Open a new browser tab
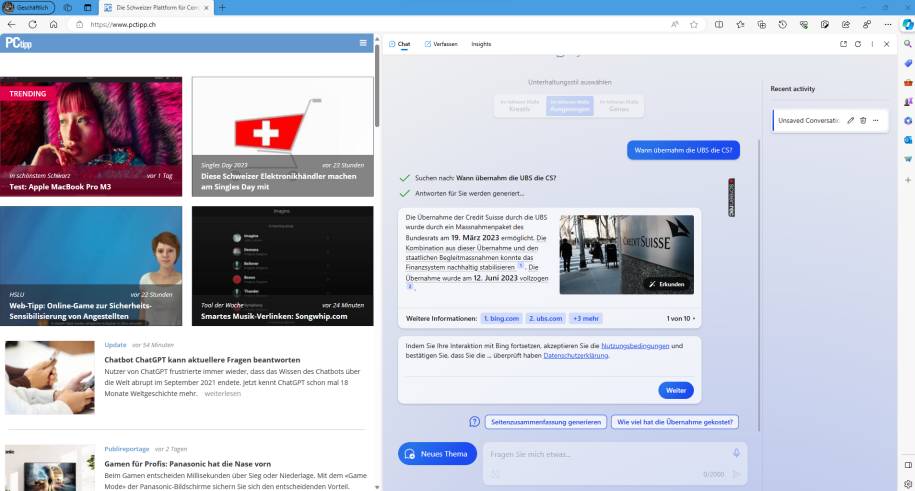 (222, 8)
